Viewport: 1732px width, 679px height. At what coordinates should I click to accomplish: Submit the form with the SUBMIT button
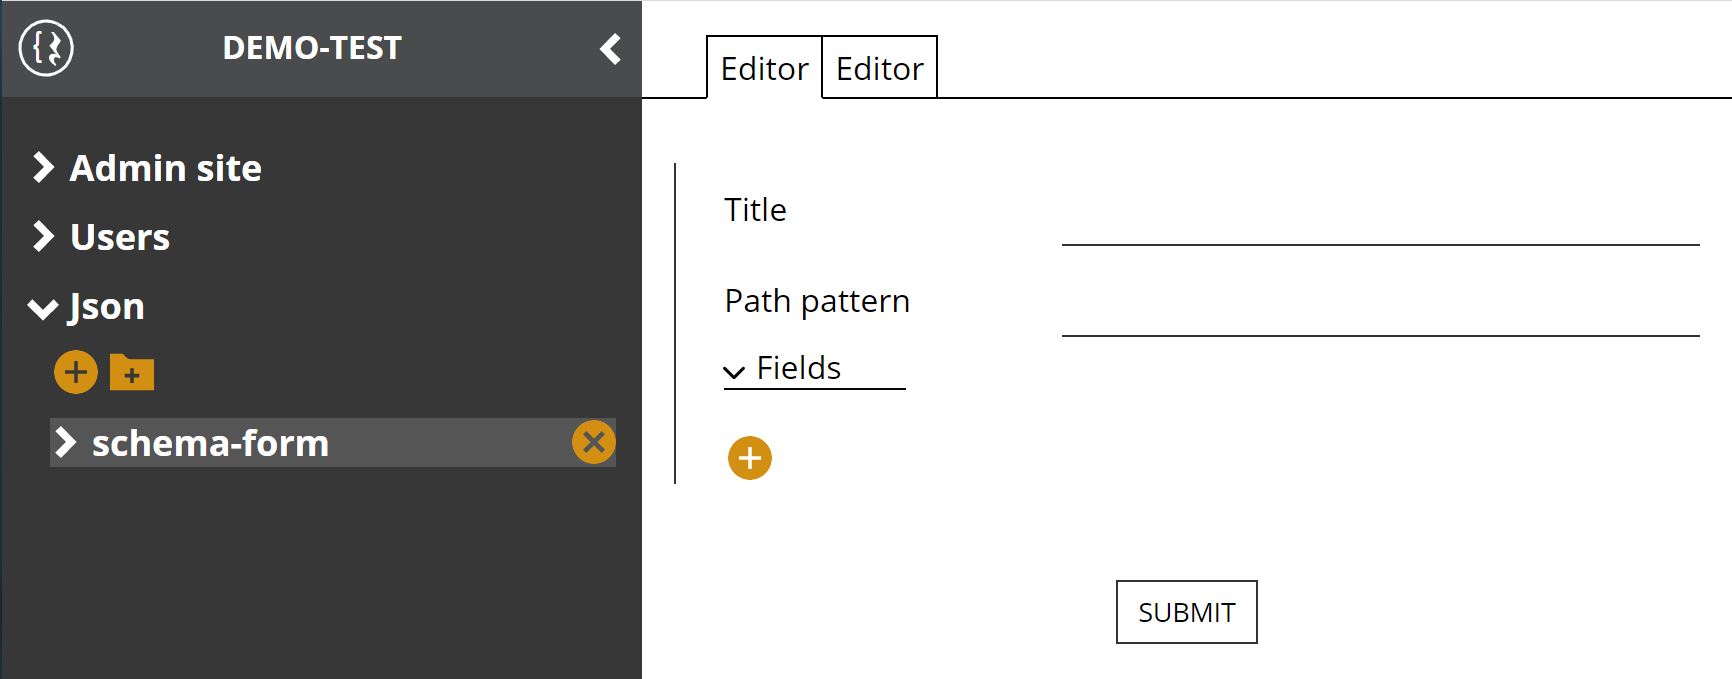(x=1187, y=612)
